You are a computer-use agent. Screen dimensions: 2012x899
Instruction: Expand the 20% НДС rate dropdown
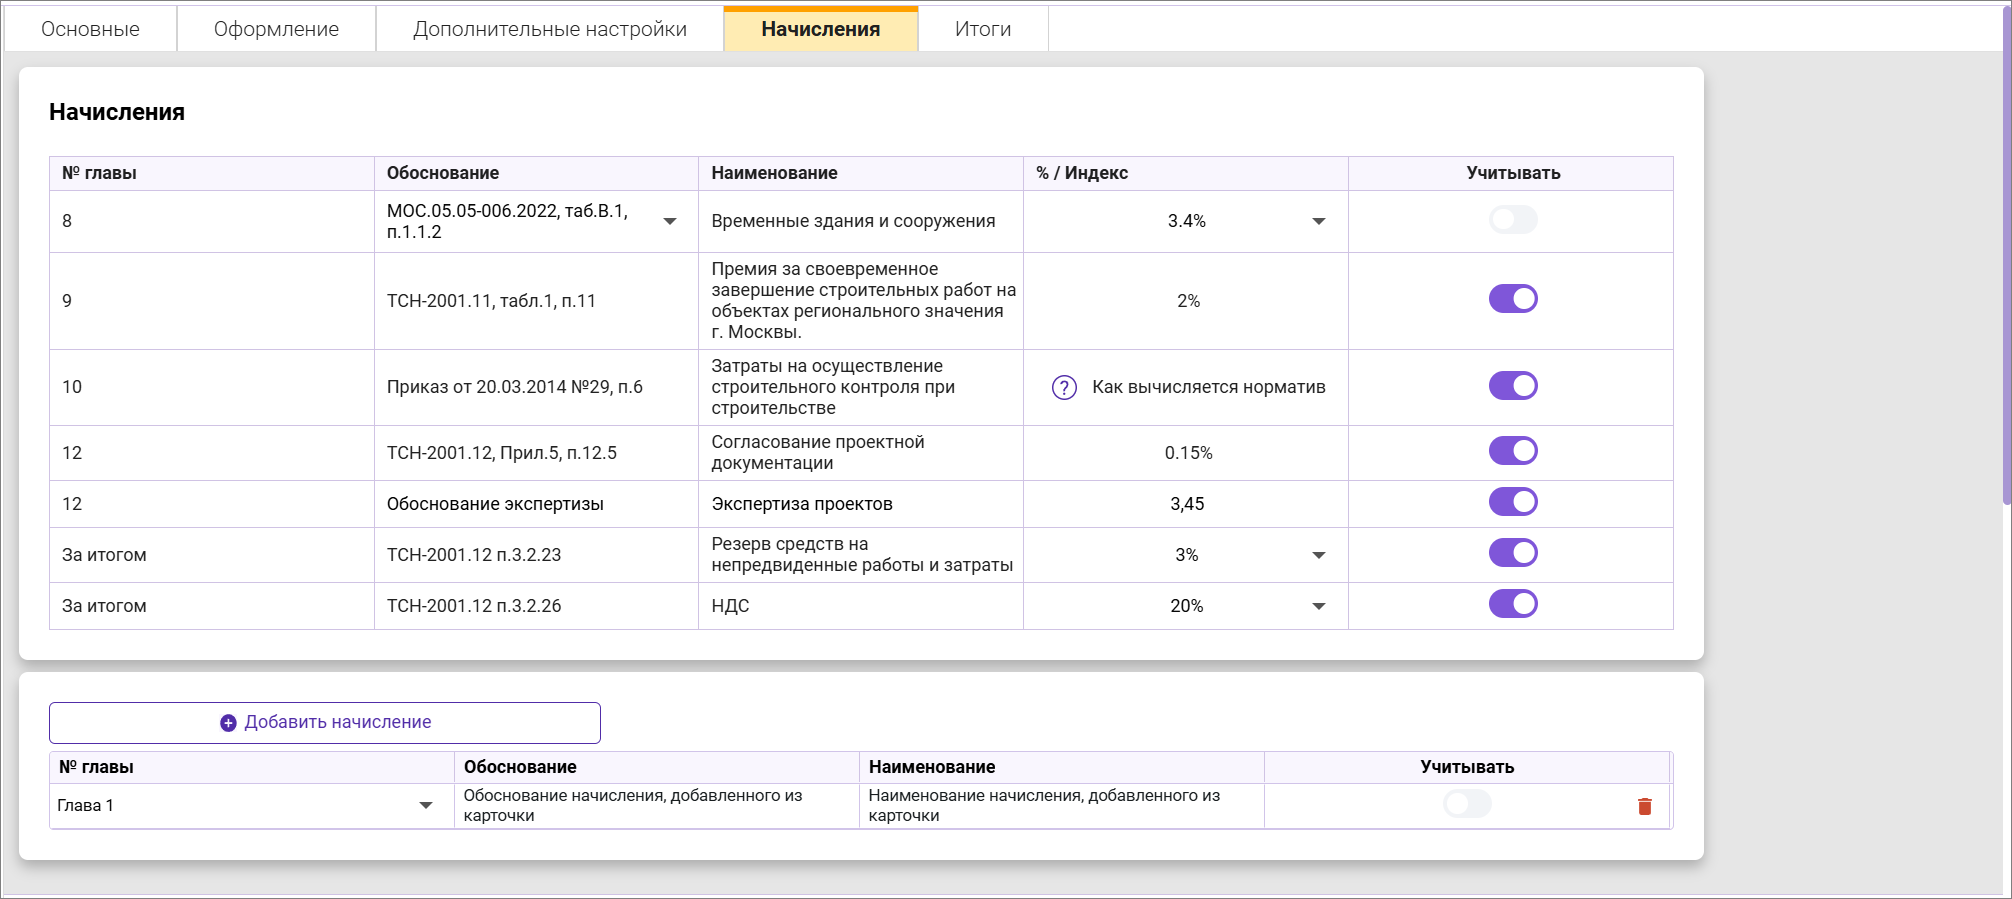(x=1318, y=607)
